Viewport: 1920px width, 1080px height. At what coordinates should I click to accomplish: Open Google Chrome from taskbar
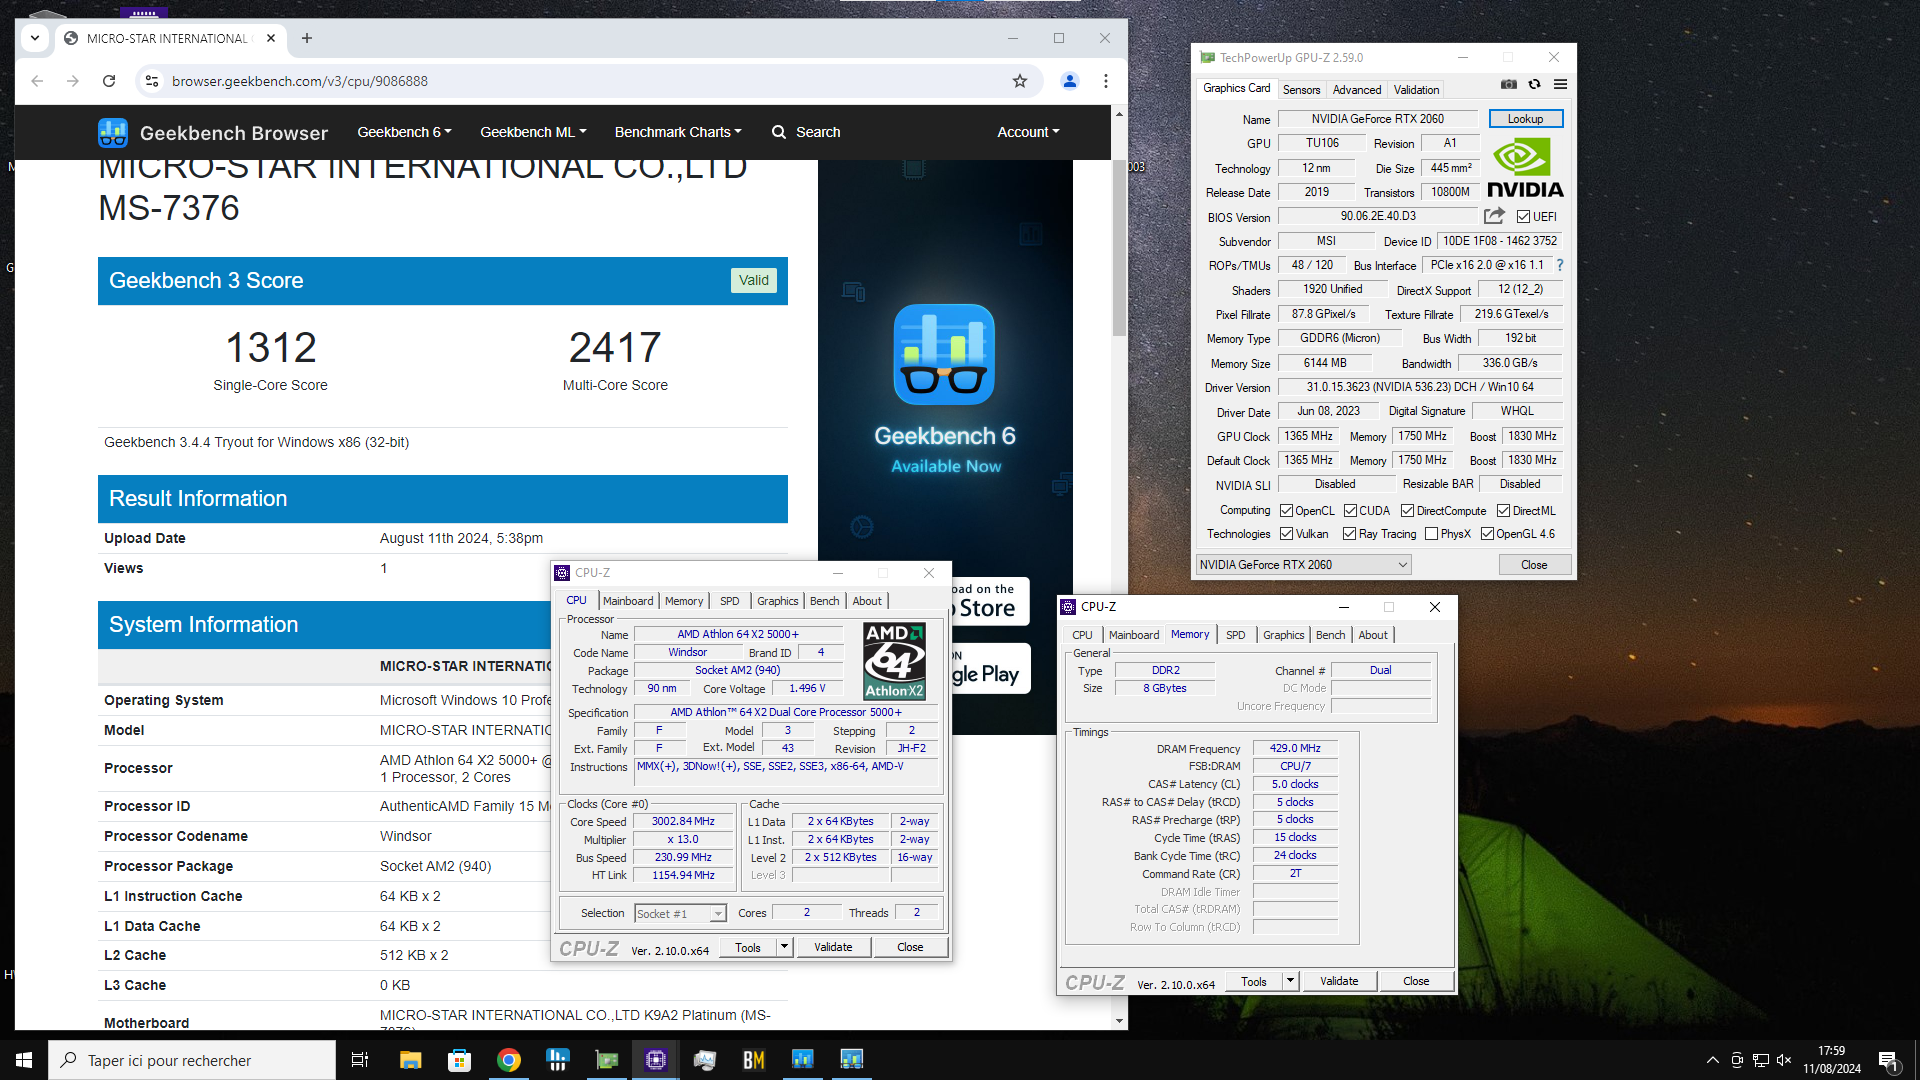pos(508,1060)
